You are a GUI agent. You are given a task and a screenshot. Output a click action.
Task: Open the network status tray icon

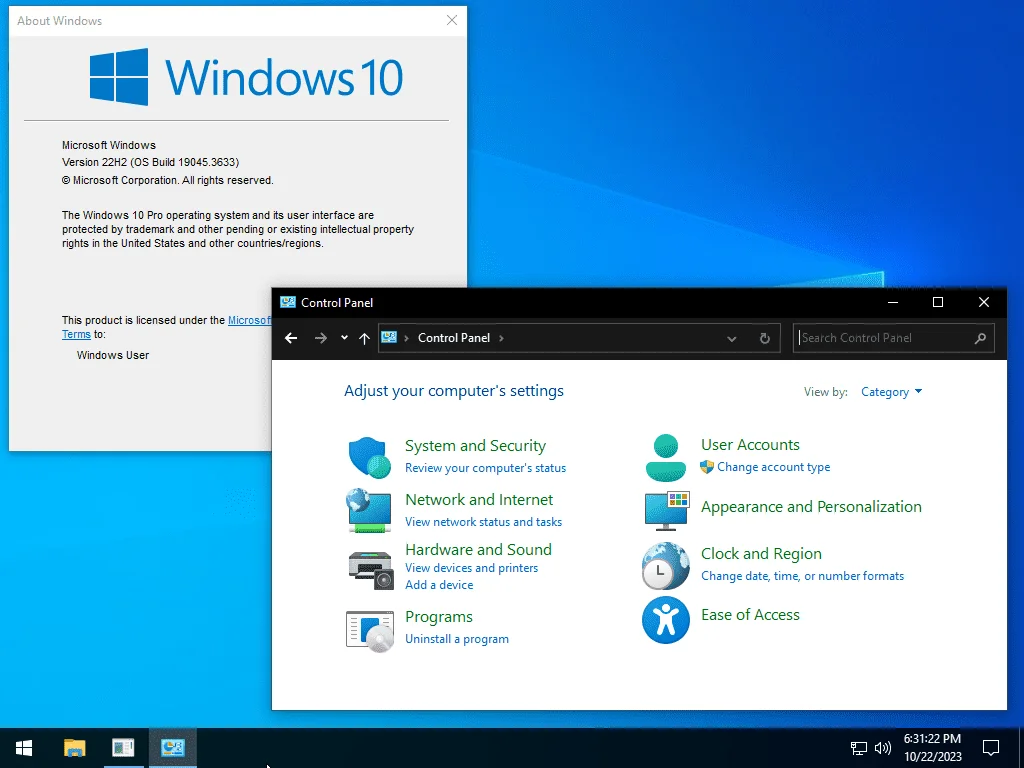(x=858, y=748)
